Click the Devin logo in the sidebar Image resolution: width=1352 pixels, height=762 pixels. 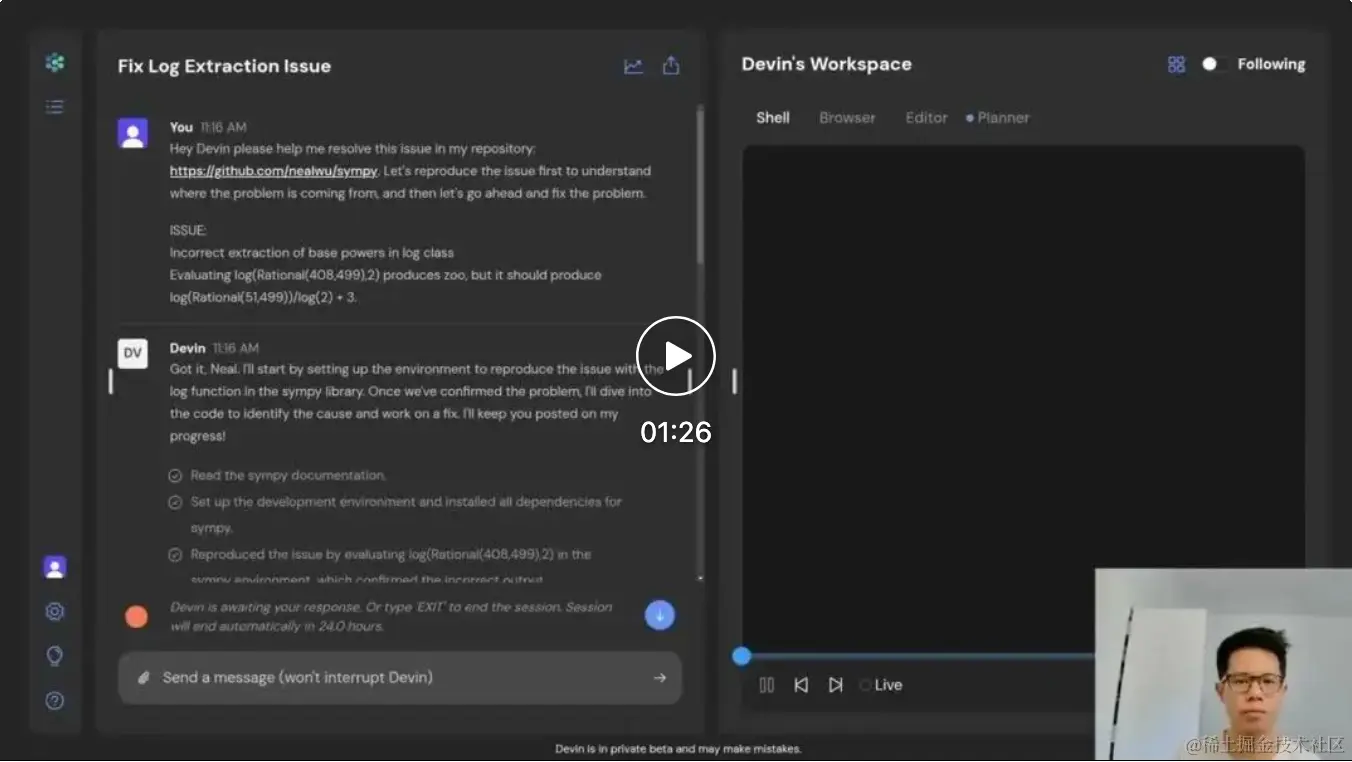(x=55, y=63)
